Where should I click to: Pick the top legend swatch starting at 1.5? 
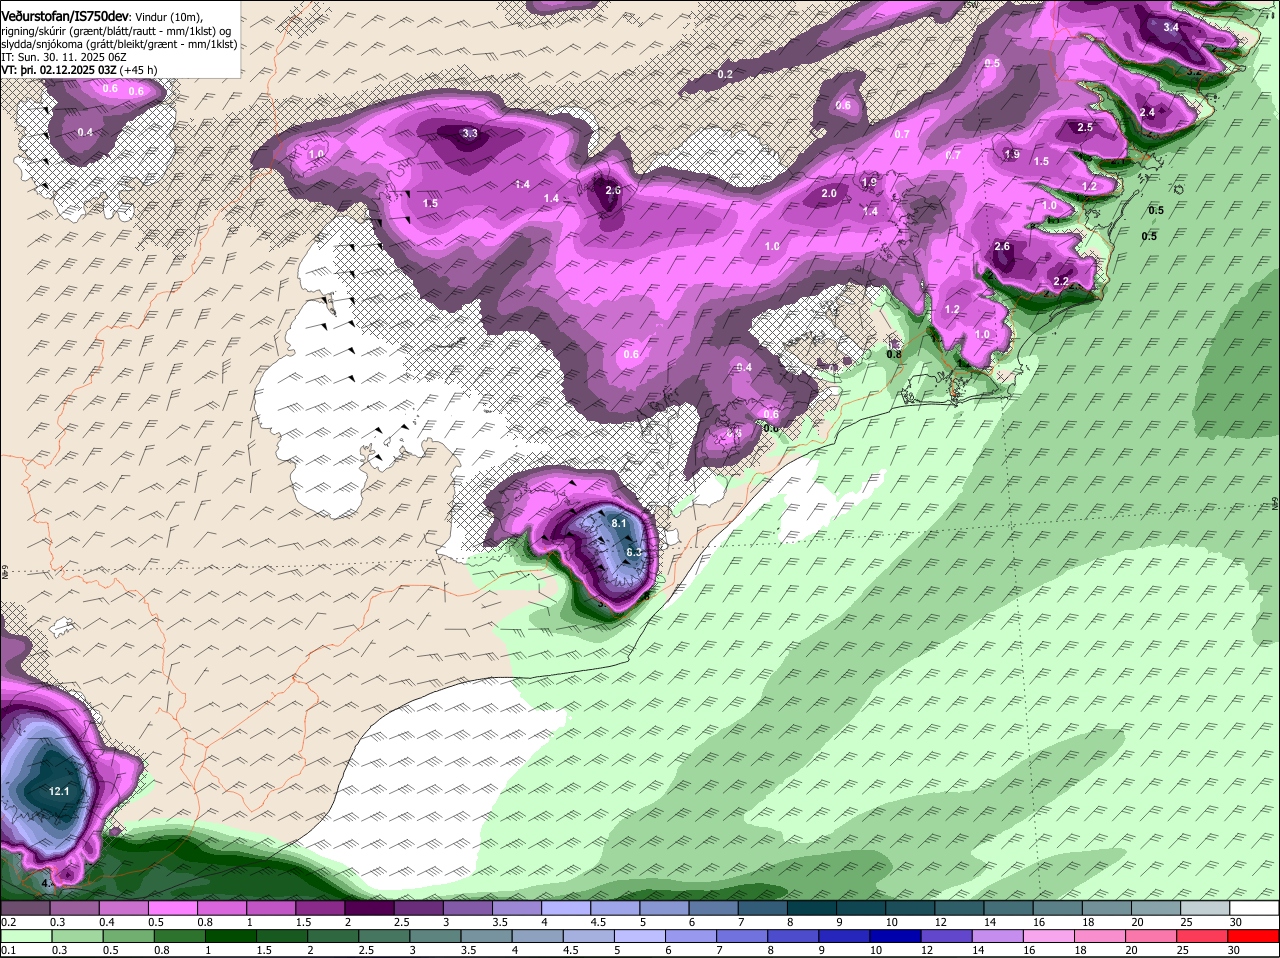[x=320, y=908]
